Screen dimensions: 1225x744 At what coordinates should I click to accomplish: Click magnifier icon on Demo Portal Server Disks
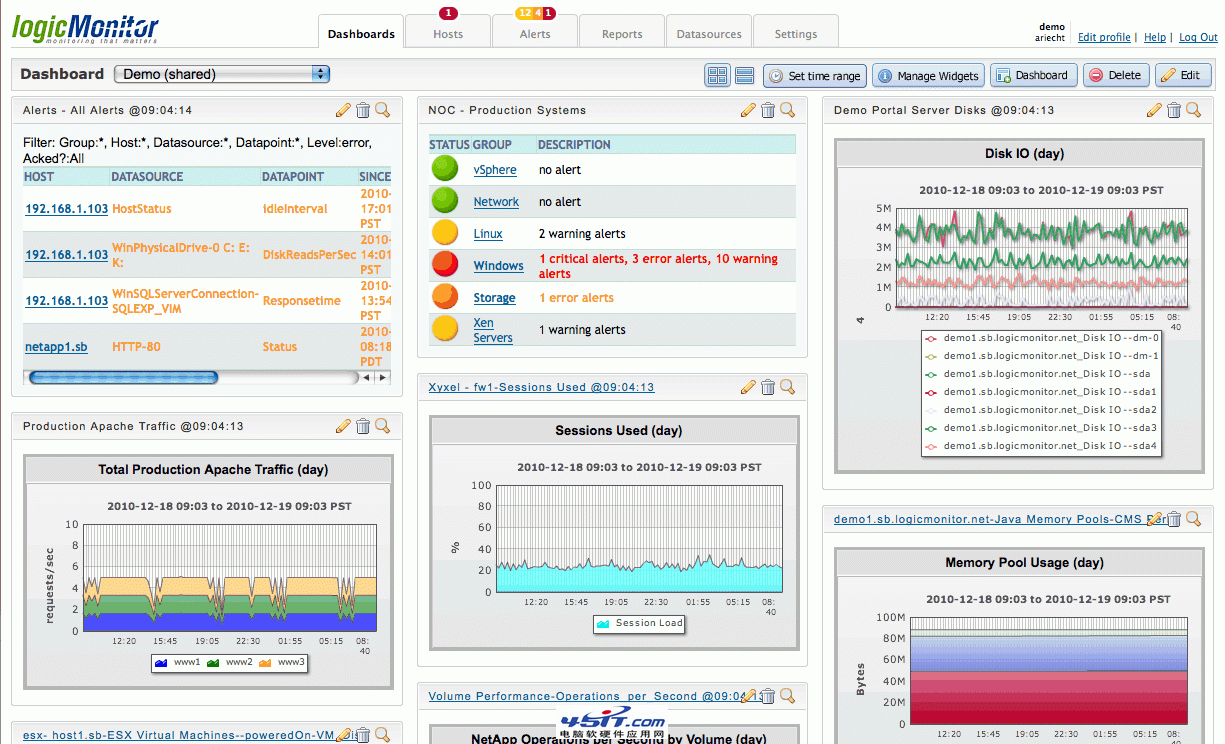point(1193,110)
